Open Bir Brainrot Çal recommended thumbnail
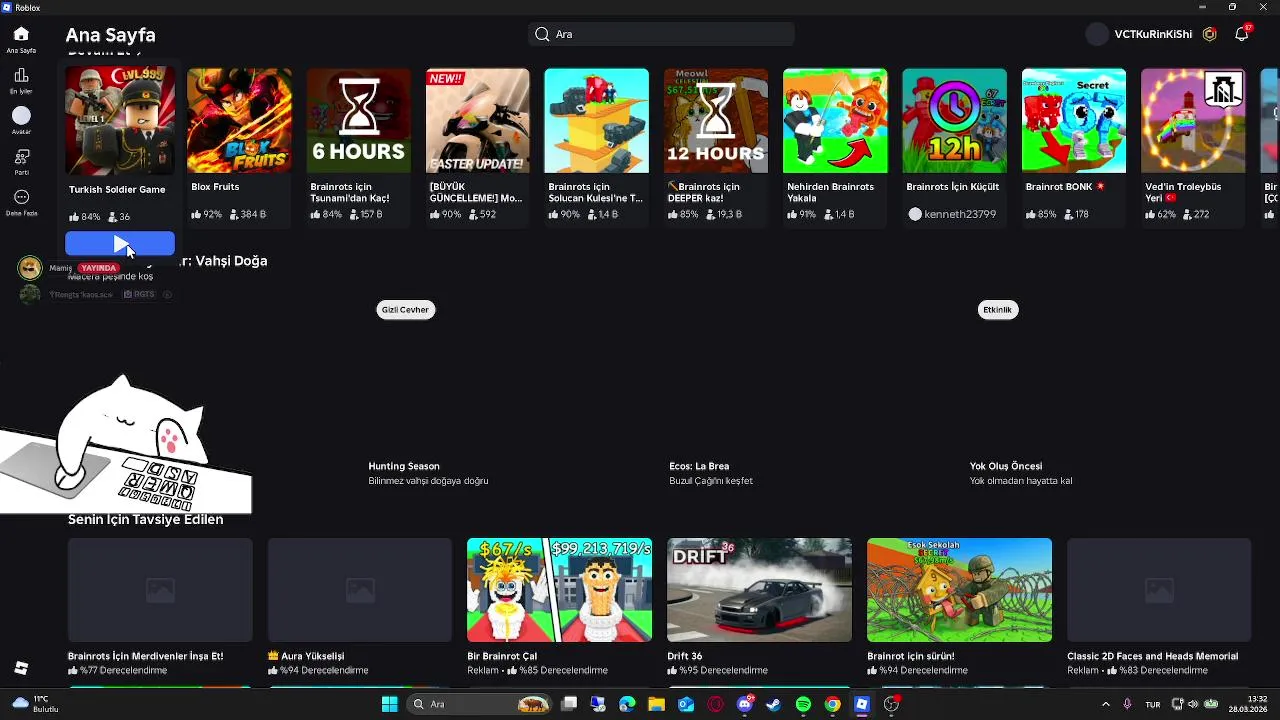This screenshot has height=720, width=1280. point(559,590)
